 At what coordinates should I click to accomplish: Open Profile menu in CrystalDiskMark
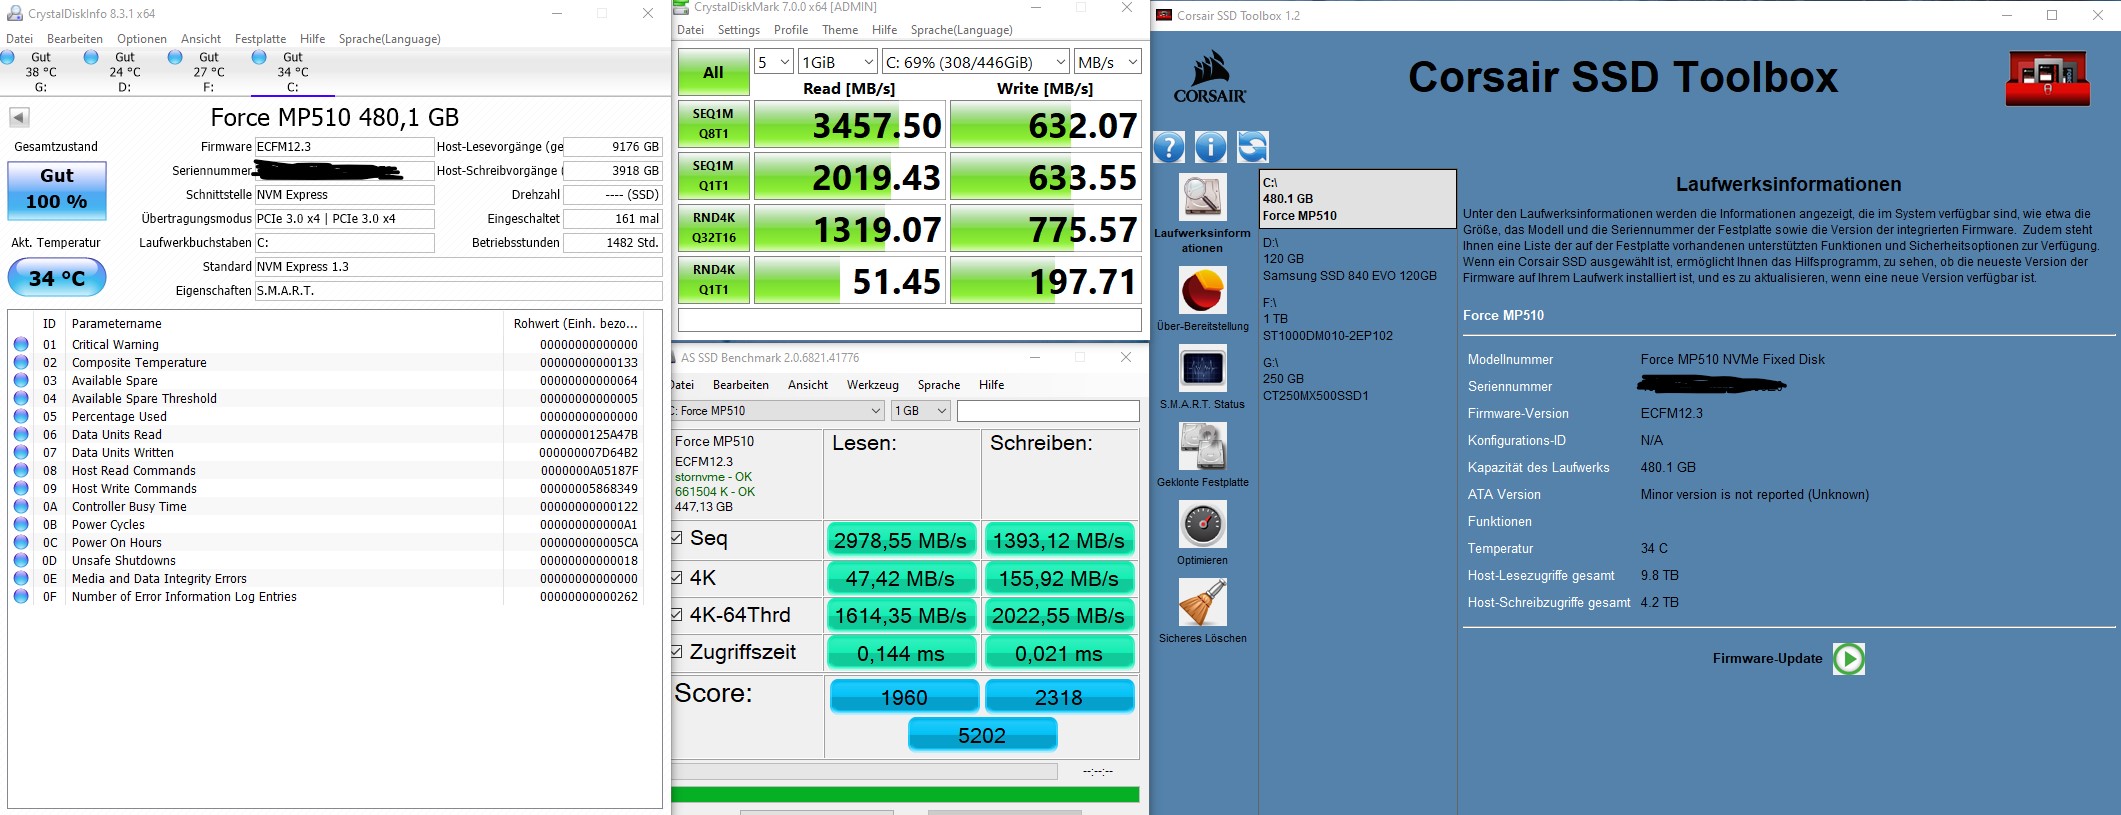click(791, 30)
